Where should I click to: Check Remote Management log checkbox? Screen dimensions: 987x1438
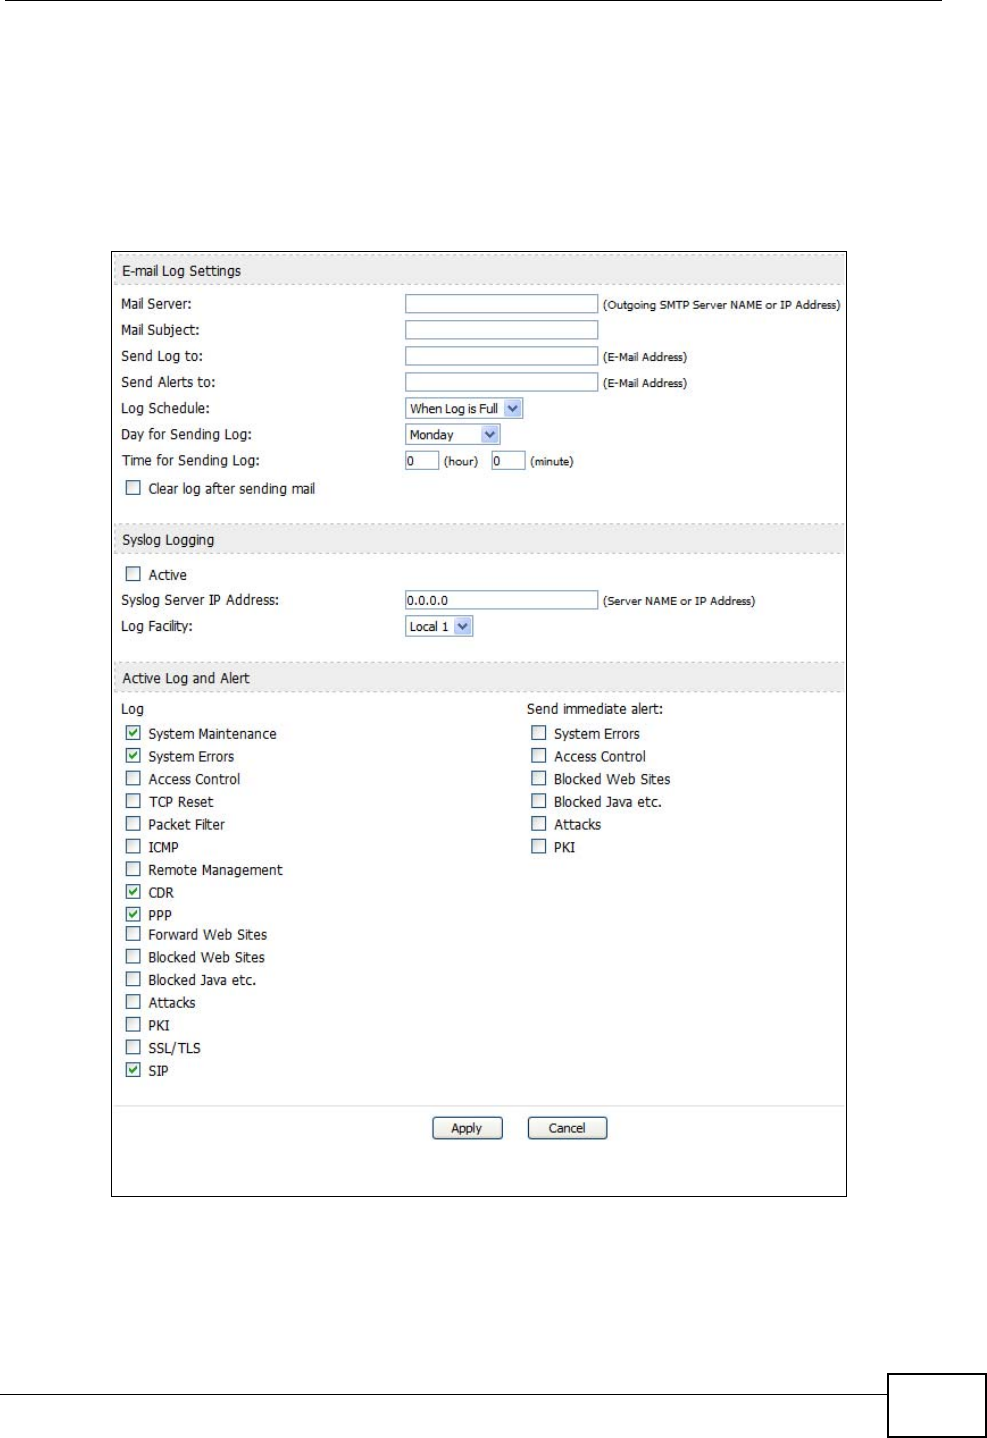(x=133, y=869)
